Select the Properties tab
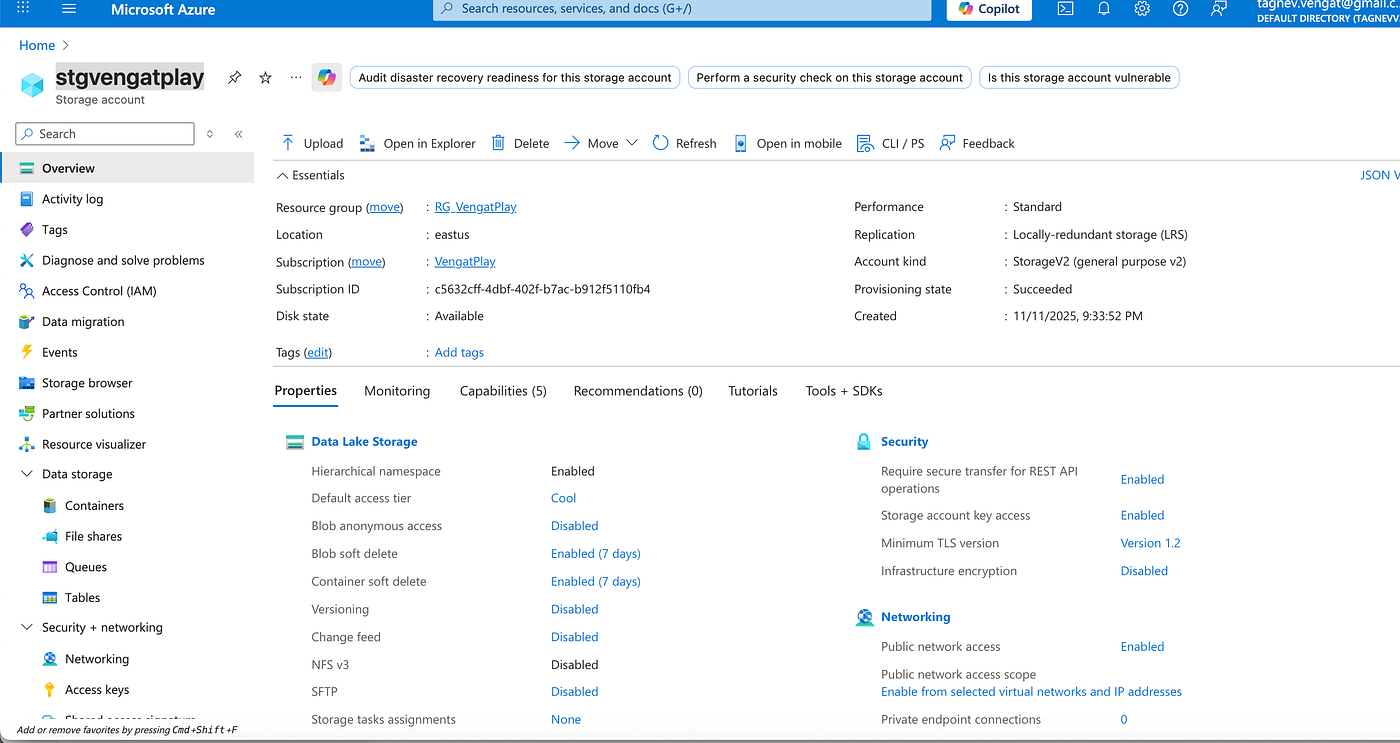Viewport: 1400px width, 743px height. tap(306, 391)
